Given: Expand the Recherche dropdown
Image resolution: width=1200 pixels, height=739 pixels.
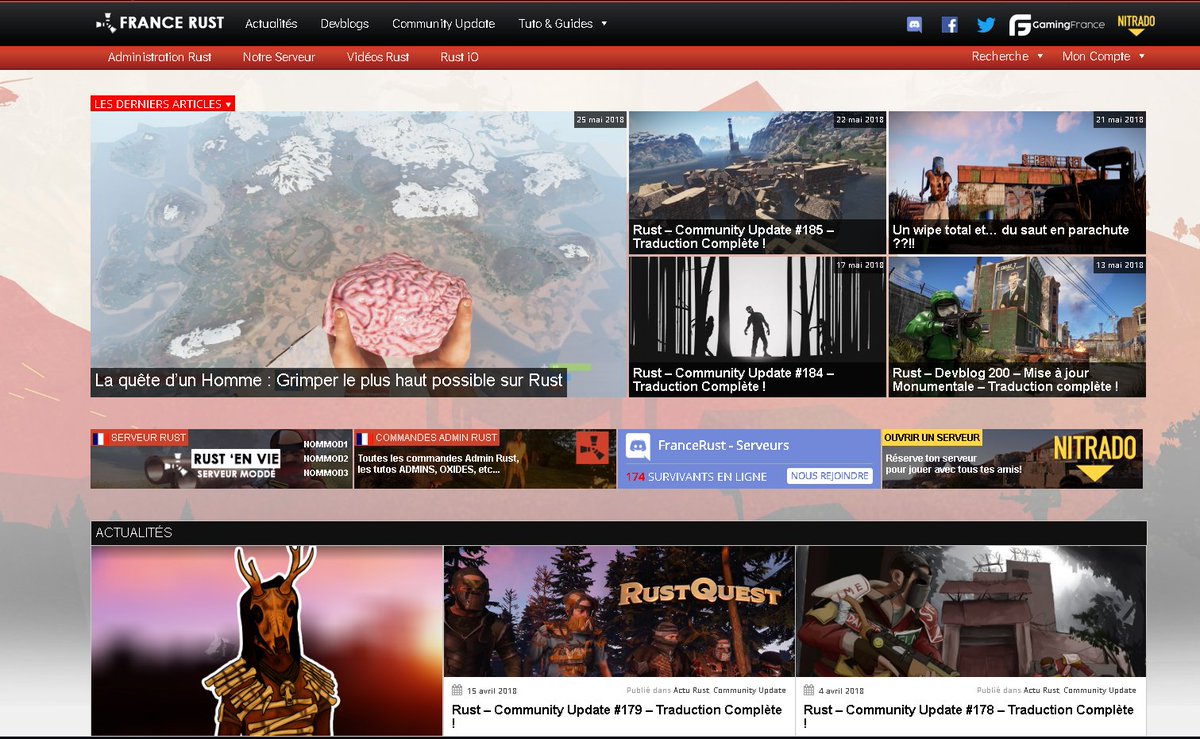Looking at the screenshot, I should point(1007,56).
